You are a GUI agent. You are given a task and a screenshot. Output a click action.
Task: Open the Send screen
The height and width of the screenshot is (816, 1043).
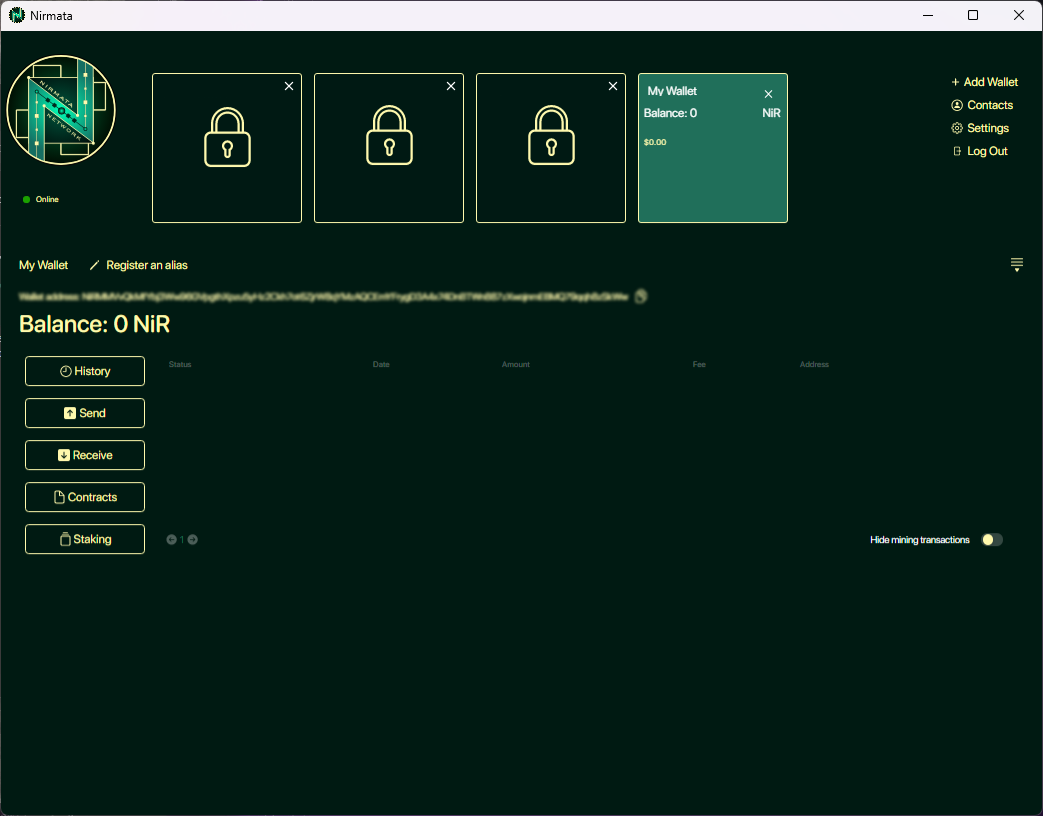(x=85, y=413)
